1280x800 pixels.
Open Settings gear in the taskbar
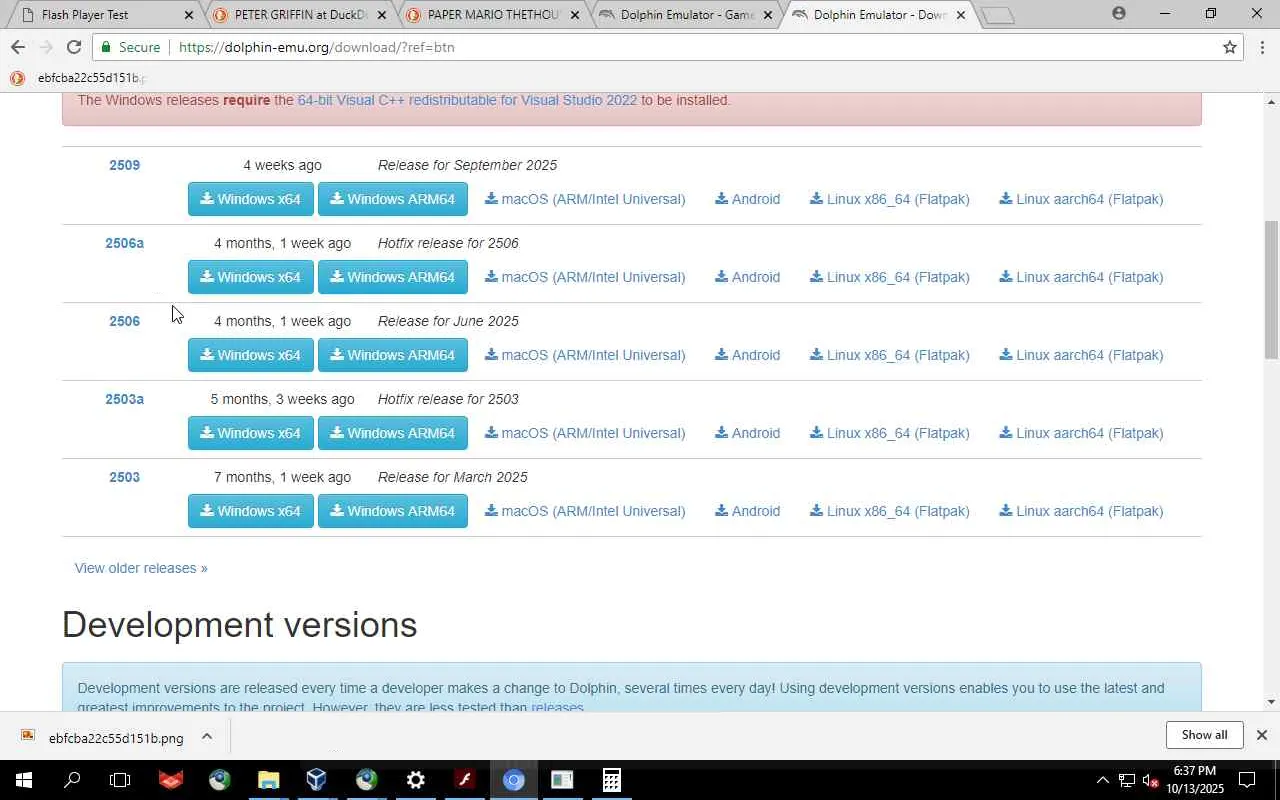415,780
